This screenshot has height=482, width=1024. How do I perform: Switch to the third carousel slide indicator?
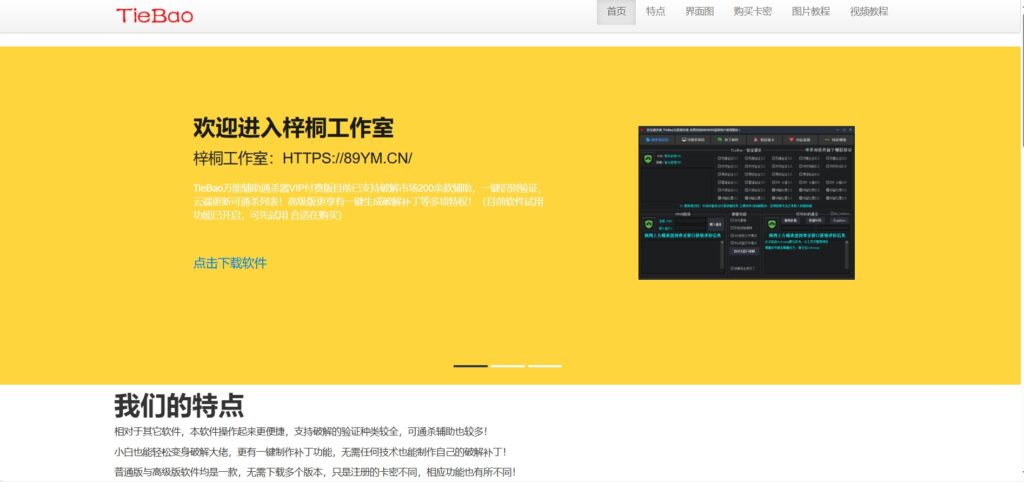point(545,366)
